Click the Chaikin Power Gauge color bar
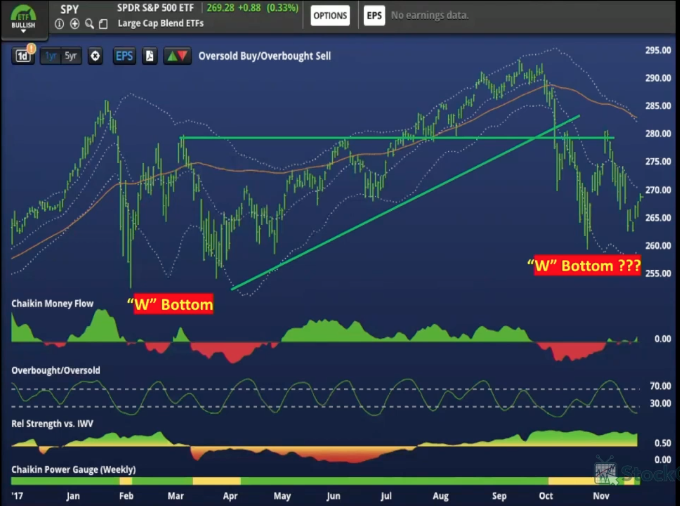This screenshot has width=680, height=506. 325,481
